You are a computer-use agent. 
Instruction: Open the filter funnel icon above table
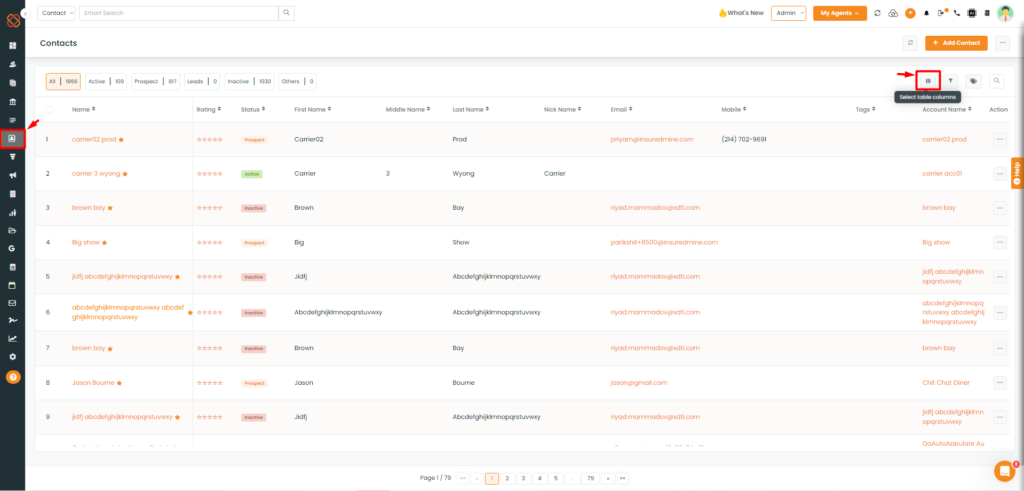[x=951, y=81]
